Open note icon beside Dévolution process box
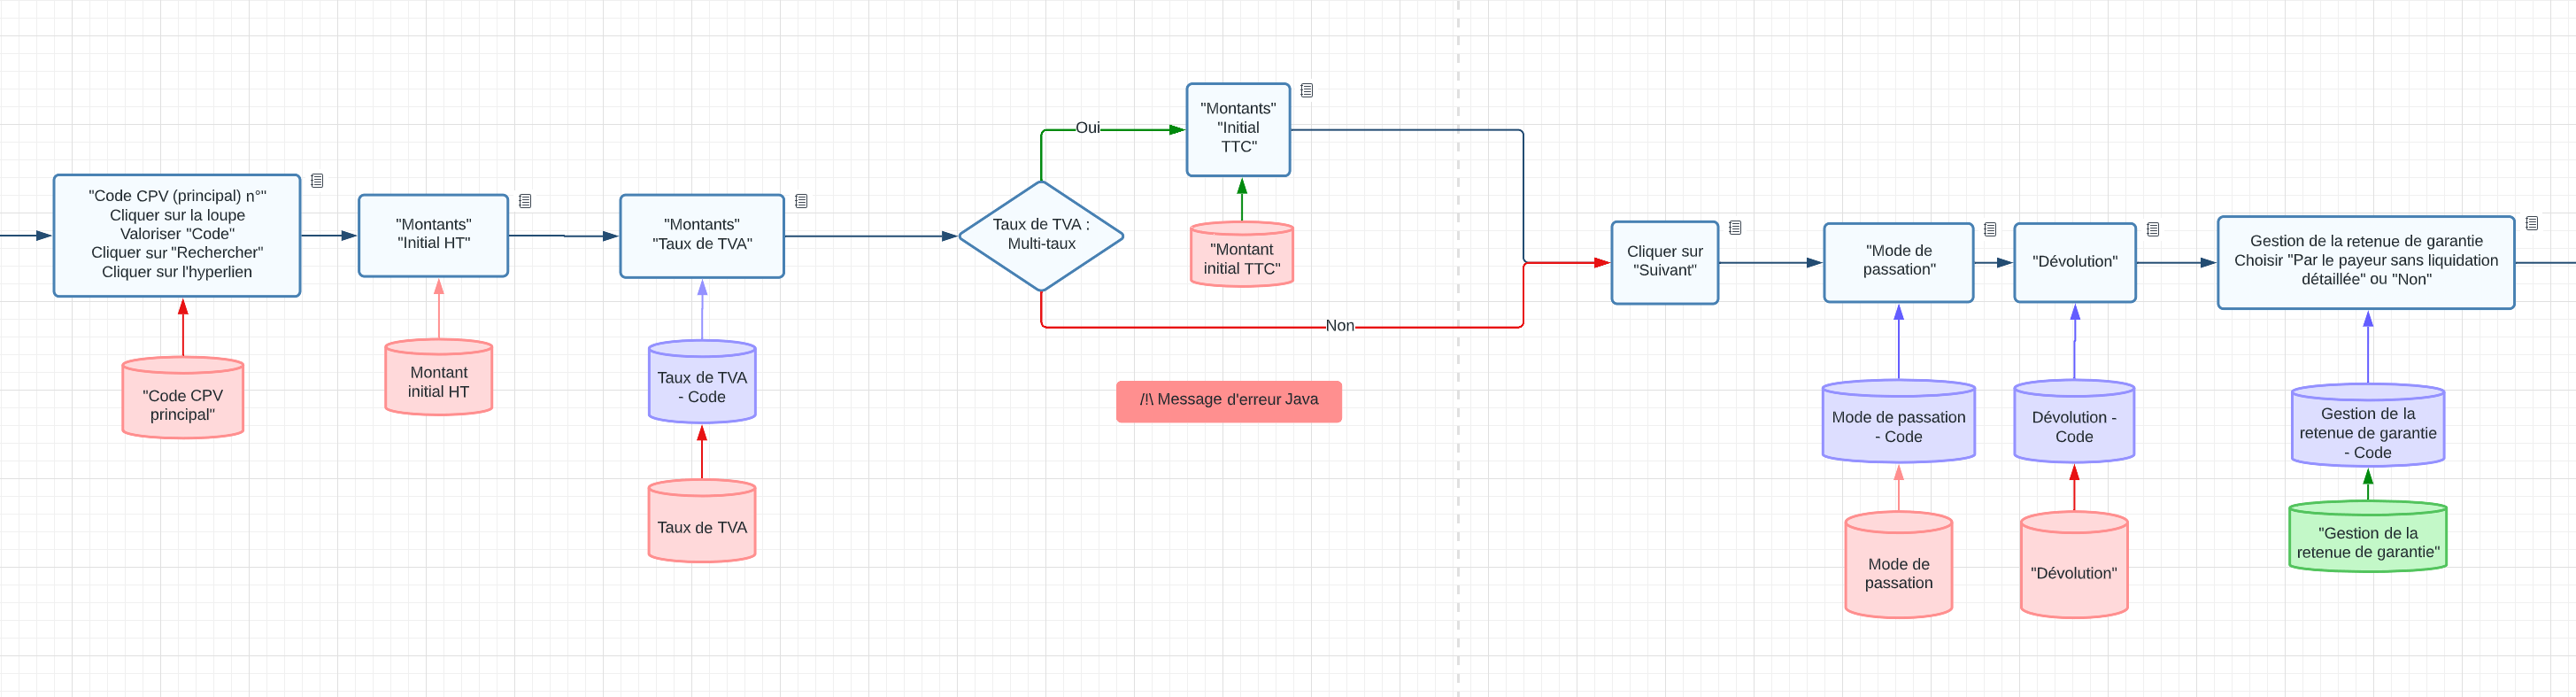The height and width of the screenshot is (697, 2576). tap(2153, 230)
